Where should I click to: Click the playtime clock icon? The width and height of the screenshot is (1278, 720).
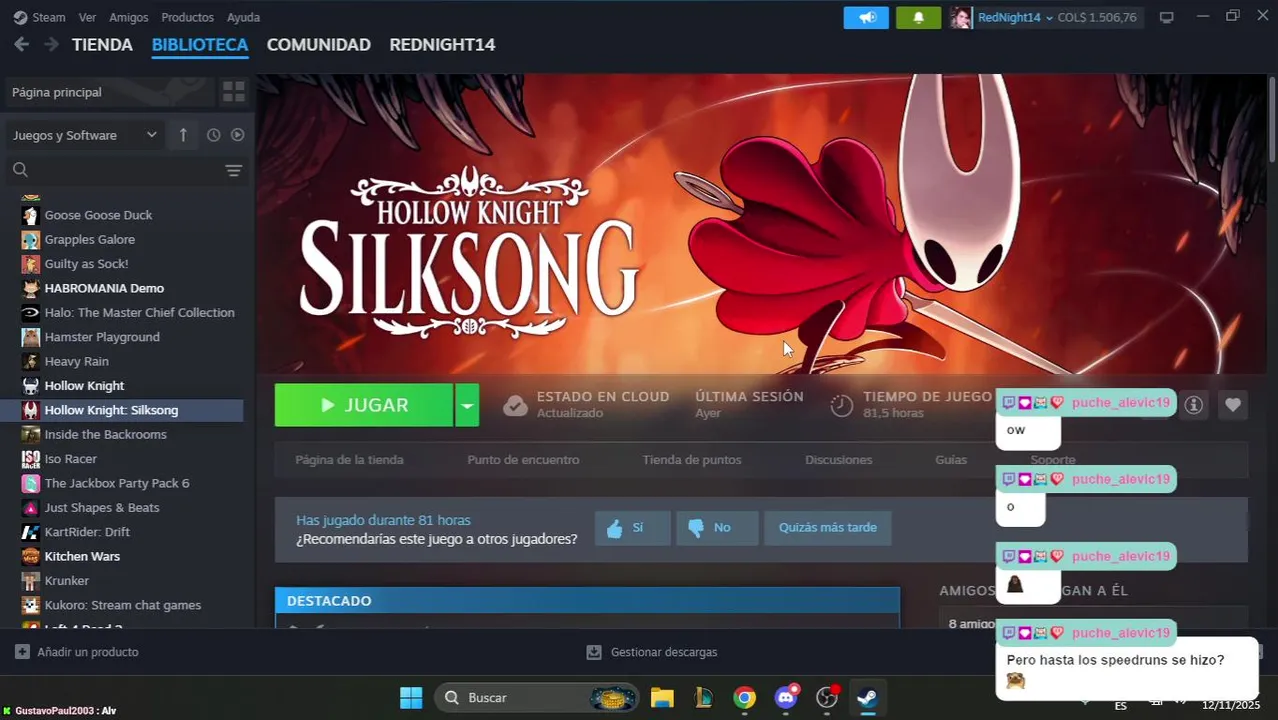[x=842, y=405]
